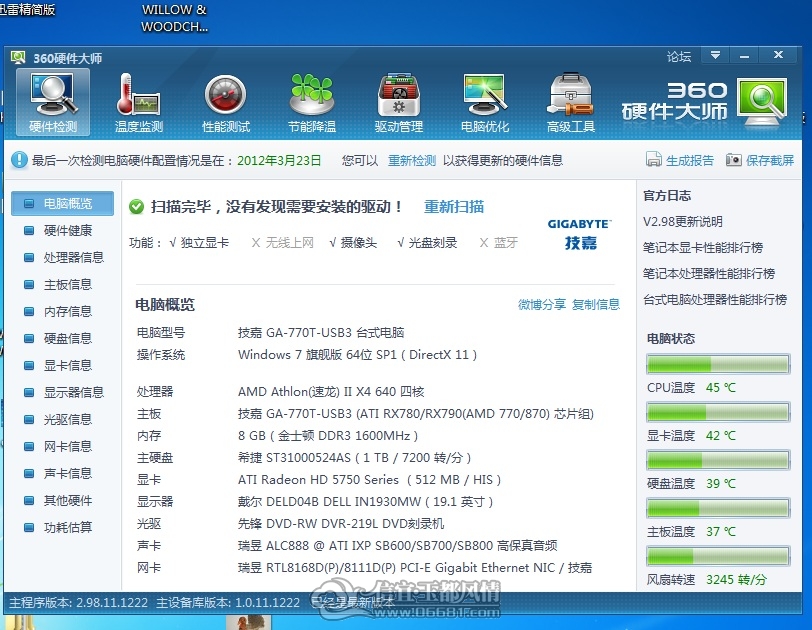Open 笔记本处理器性能排行榜 ranking
The width and height of the screenshot is (812, 630).
(709, 273)
